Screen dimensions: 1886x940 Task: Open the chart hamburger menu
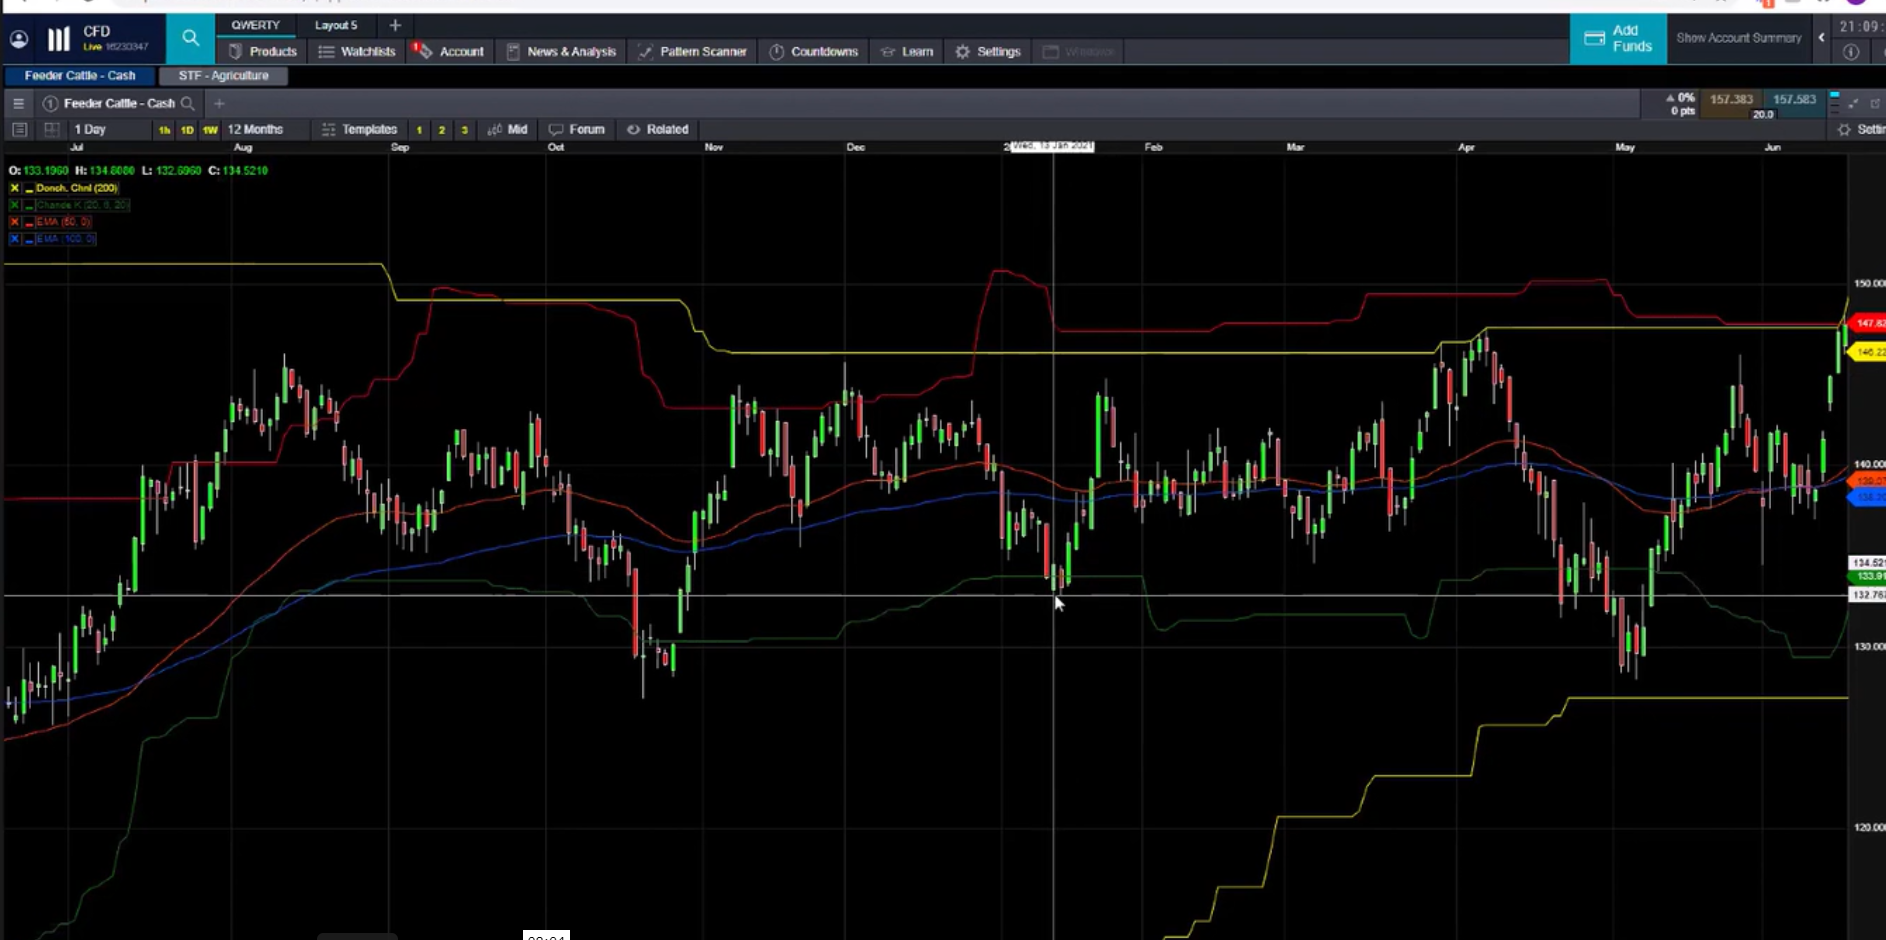point(18,103)
